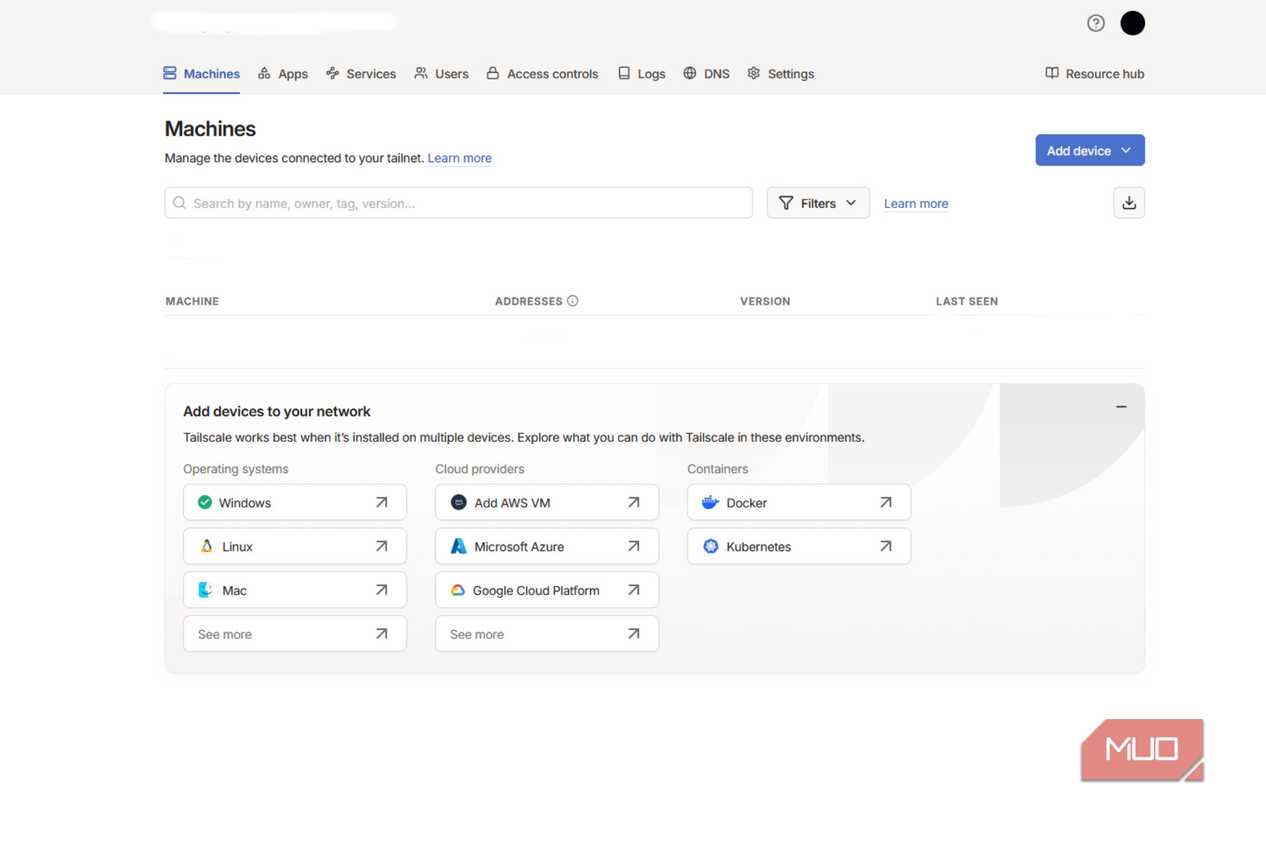Click the Access controls lock icon
Screen dimensions: 1266x844
point(492,73)
